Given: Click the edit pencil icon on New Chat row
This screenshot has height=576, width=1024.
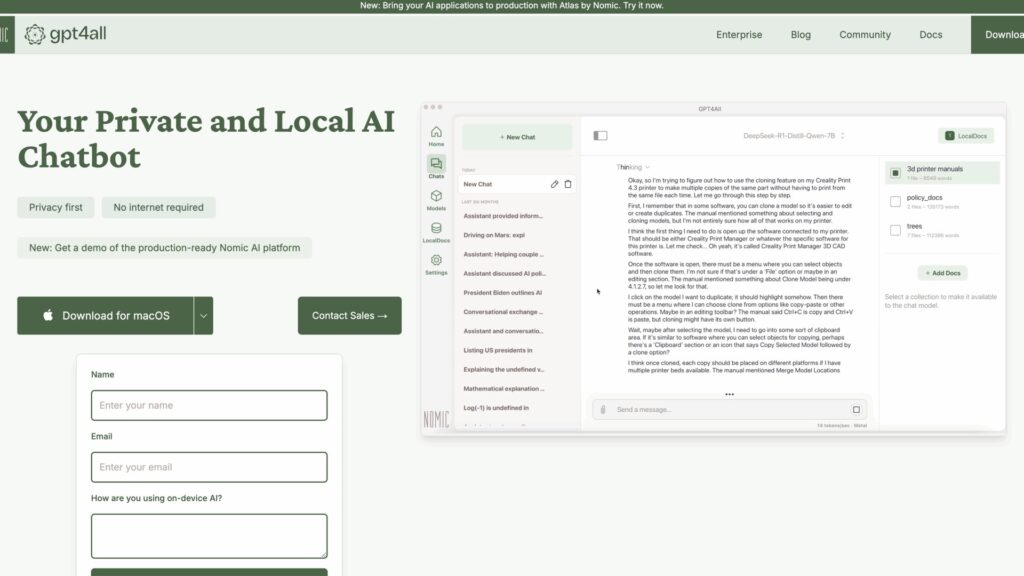Looking at the screenshot, I should click(x=554, y=184).
